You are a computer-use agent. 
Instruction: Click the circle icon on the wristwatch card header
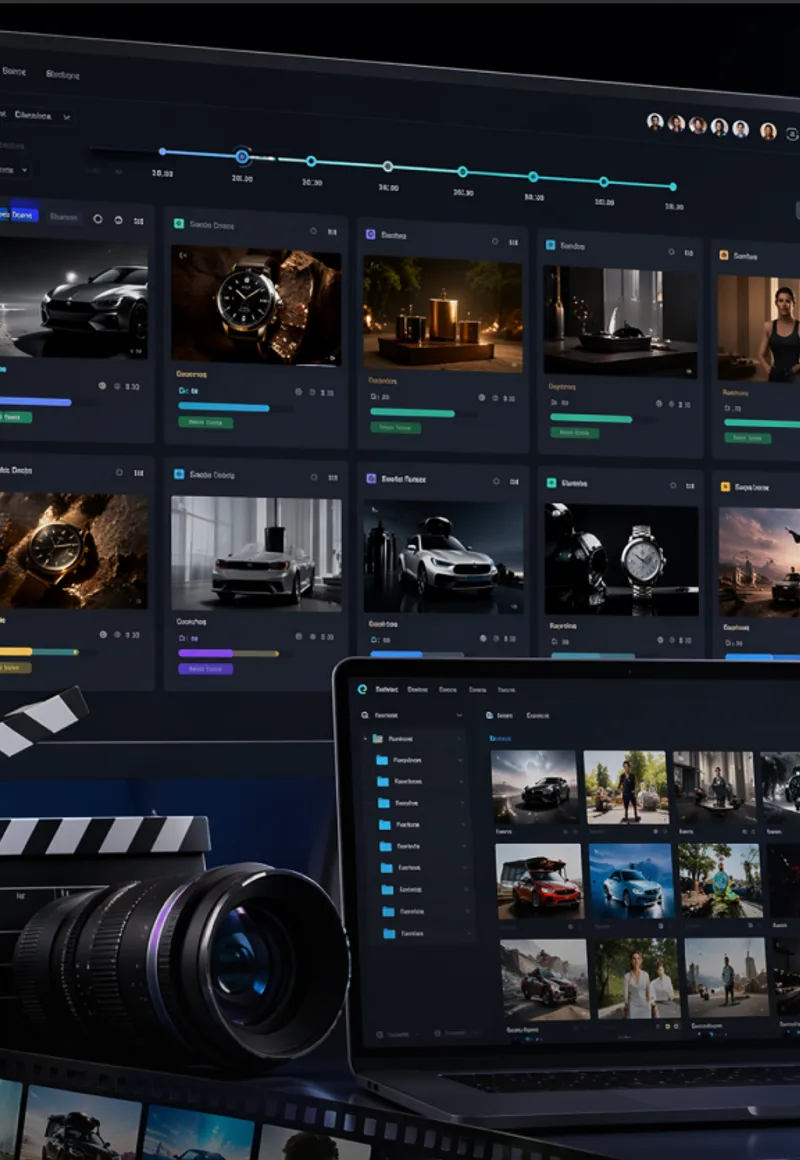pyautogui.click(x=315, y=231)
